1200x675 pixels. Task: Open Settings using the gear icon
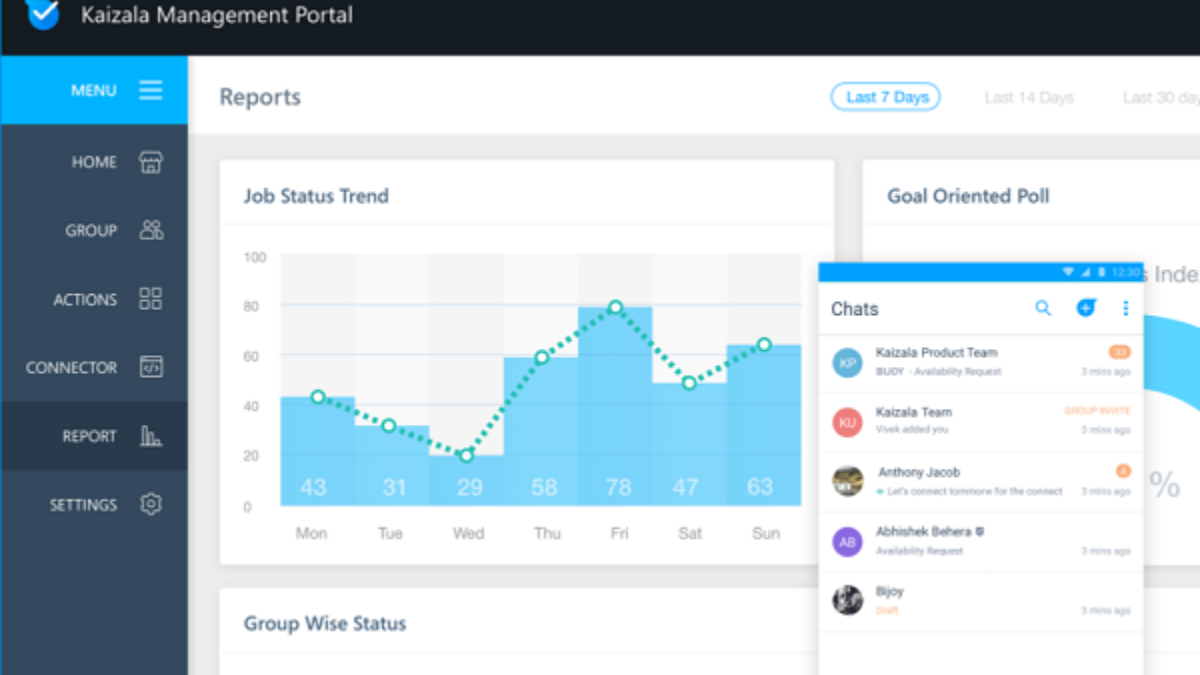(150, 504)
